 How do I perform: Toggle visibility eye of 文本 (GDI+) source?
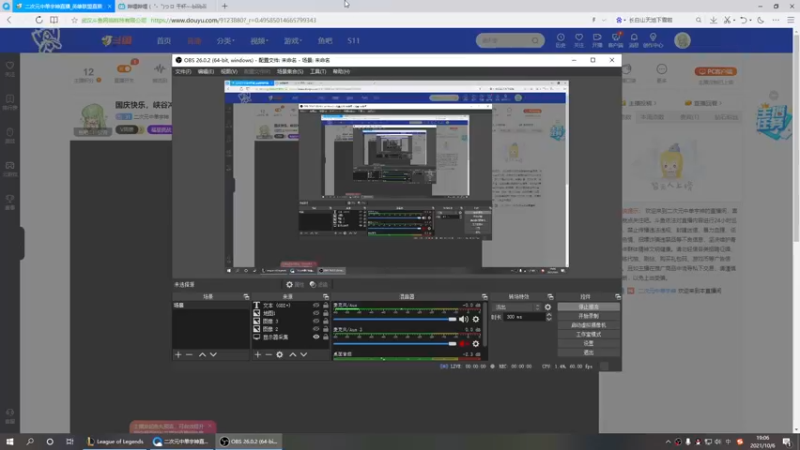pyautogui.click(x=316, y=305)
